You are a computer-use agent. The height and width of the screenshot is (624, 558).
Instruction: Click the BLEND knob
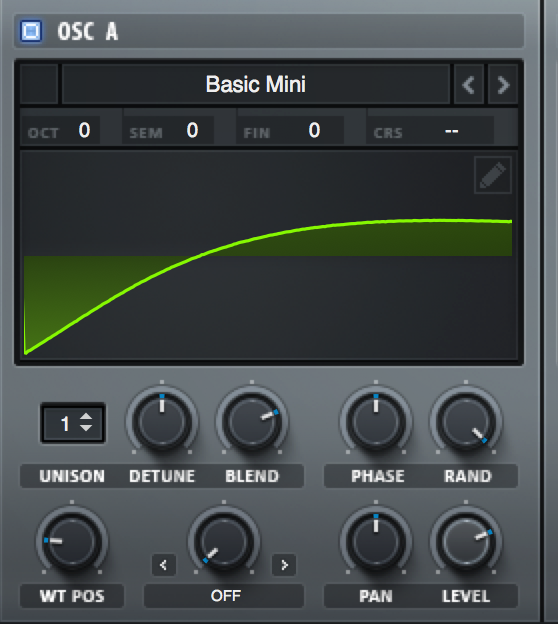coord(252,421)
